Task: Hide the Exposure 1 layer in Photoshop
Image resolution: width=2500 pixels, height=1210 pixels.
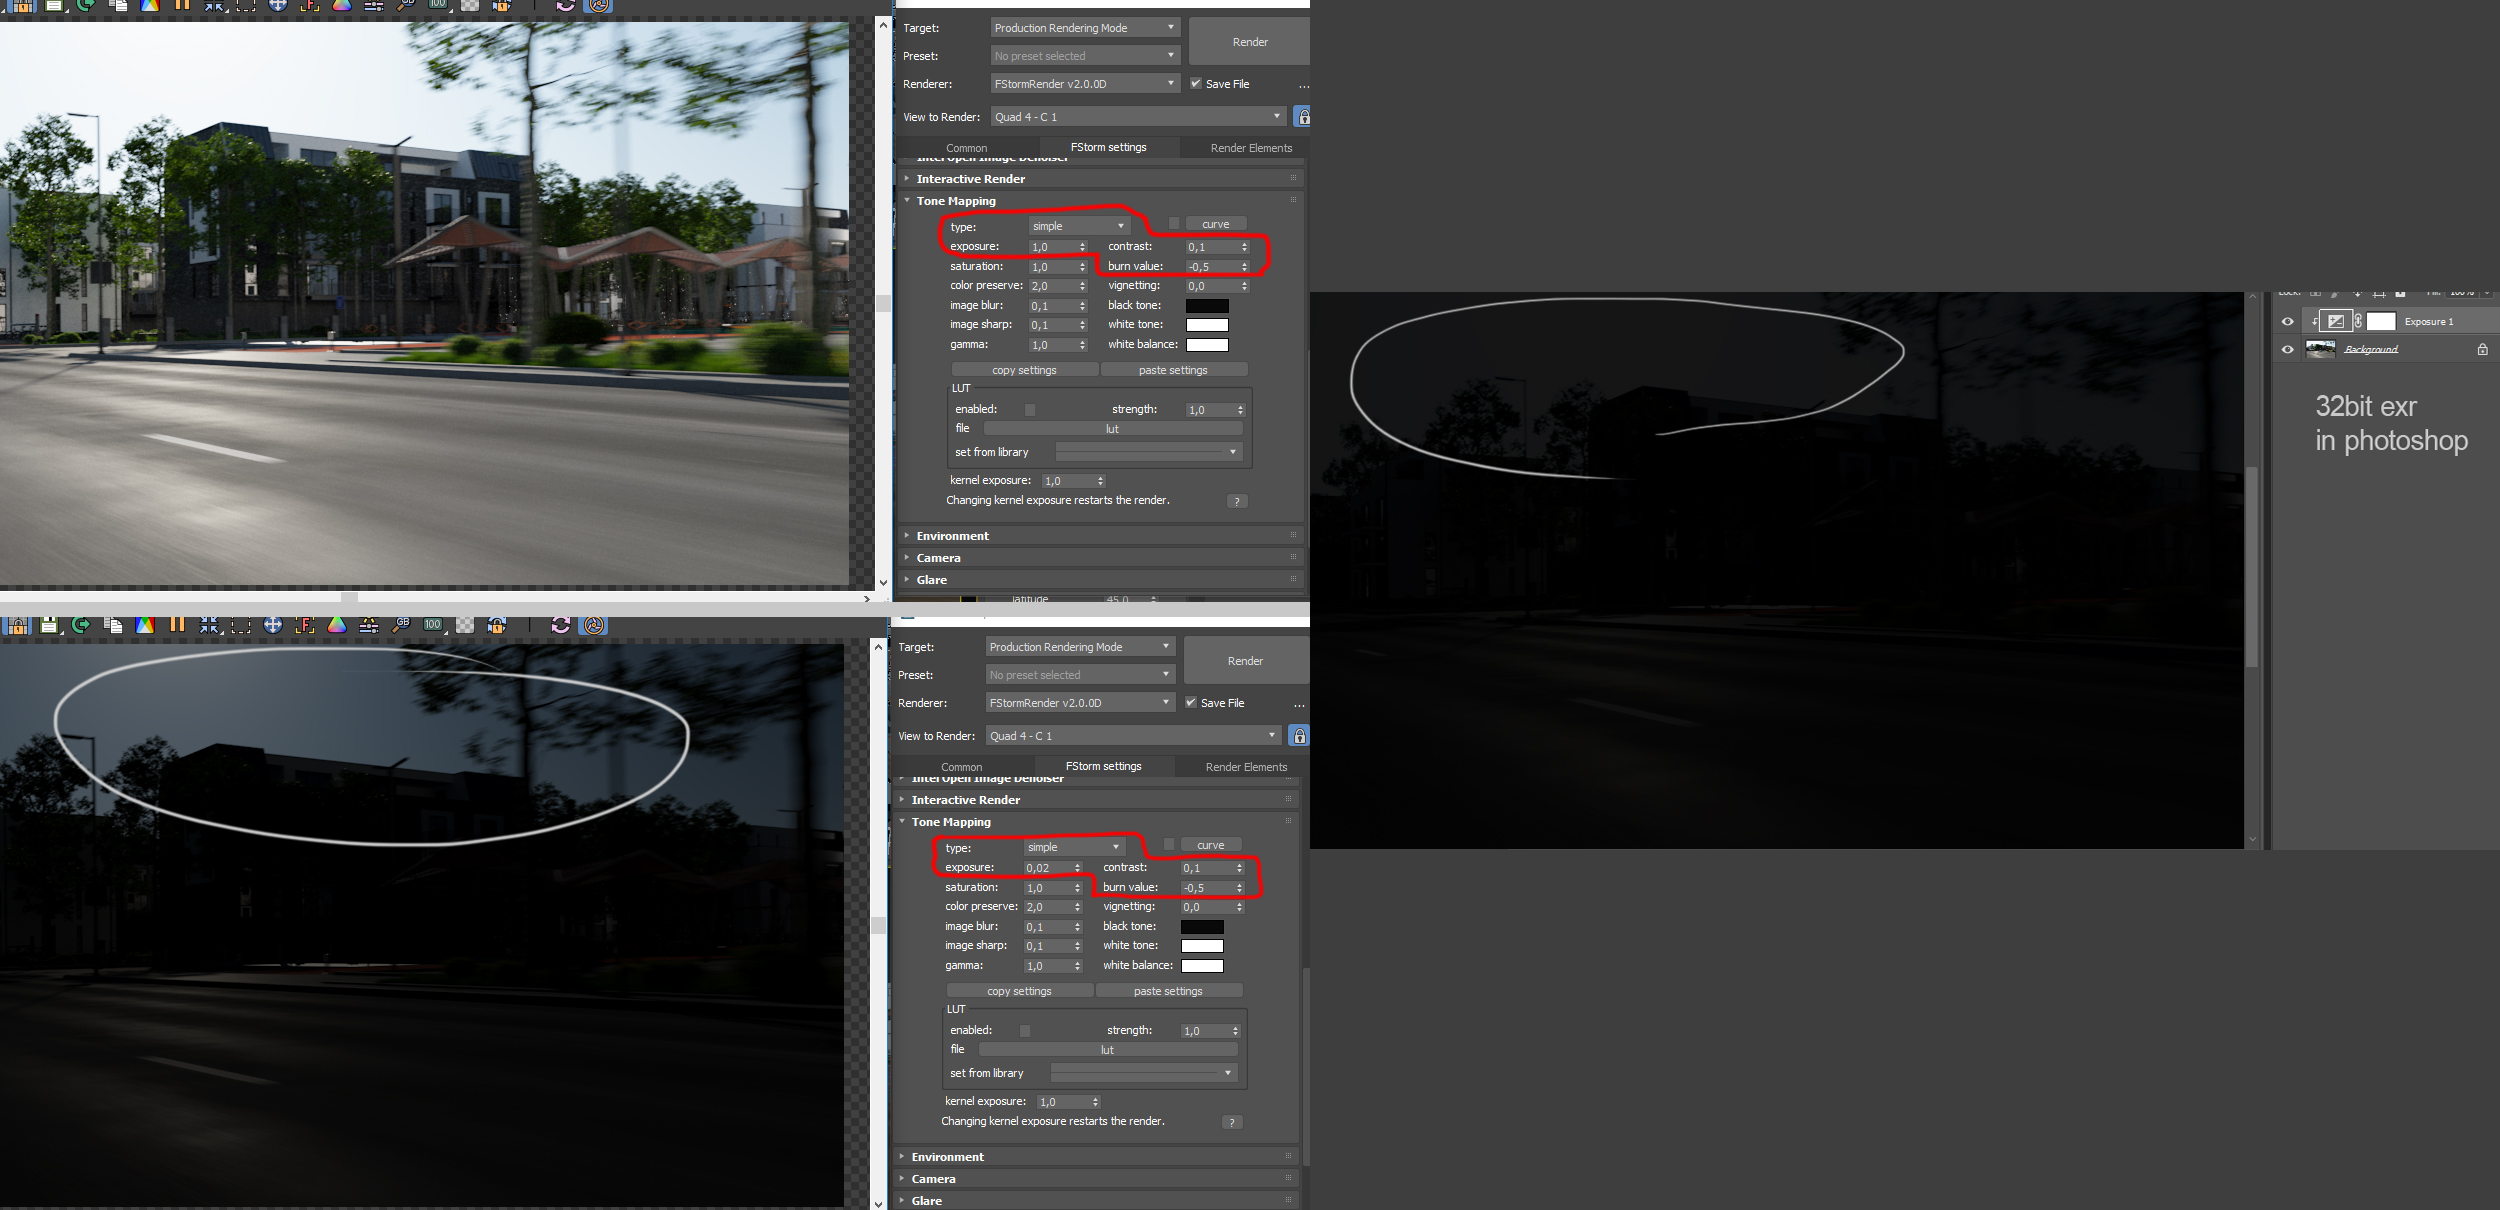Action: click(2287, 321)
